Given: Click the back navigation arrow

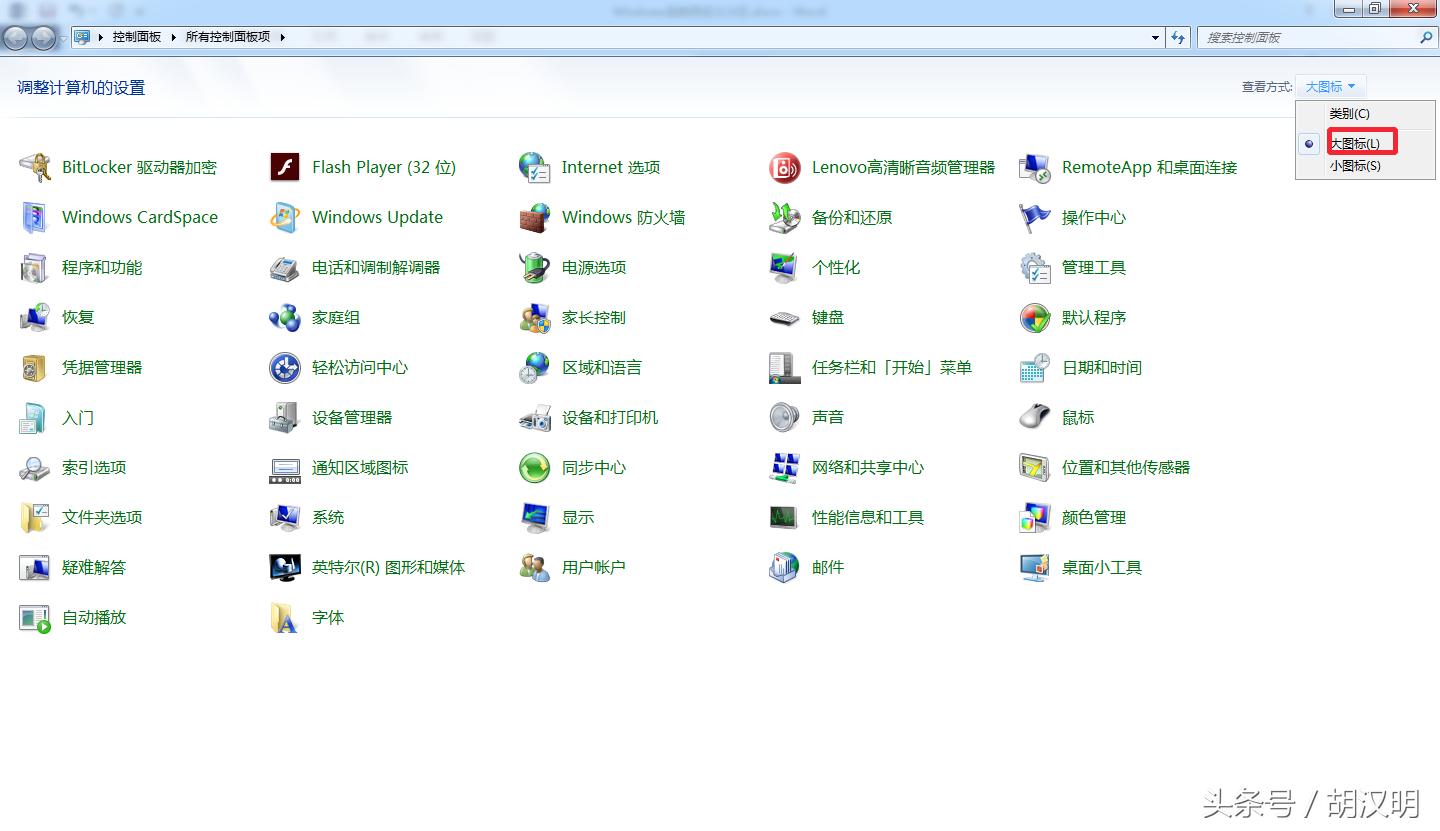Looking at the screenshot, I should [14, 37].
